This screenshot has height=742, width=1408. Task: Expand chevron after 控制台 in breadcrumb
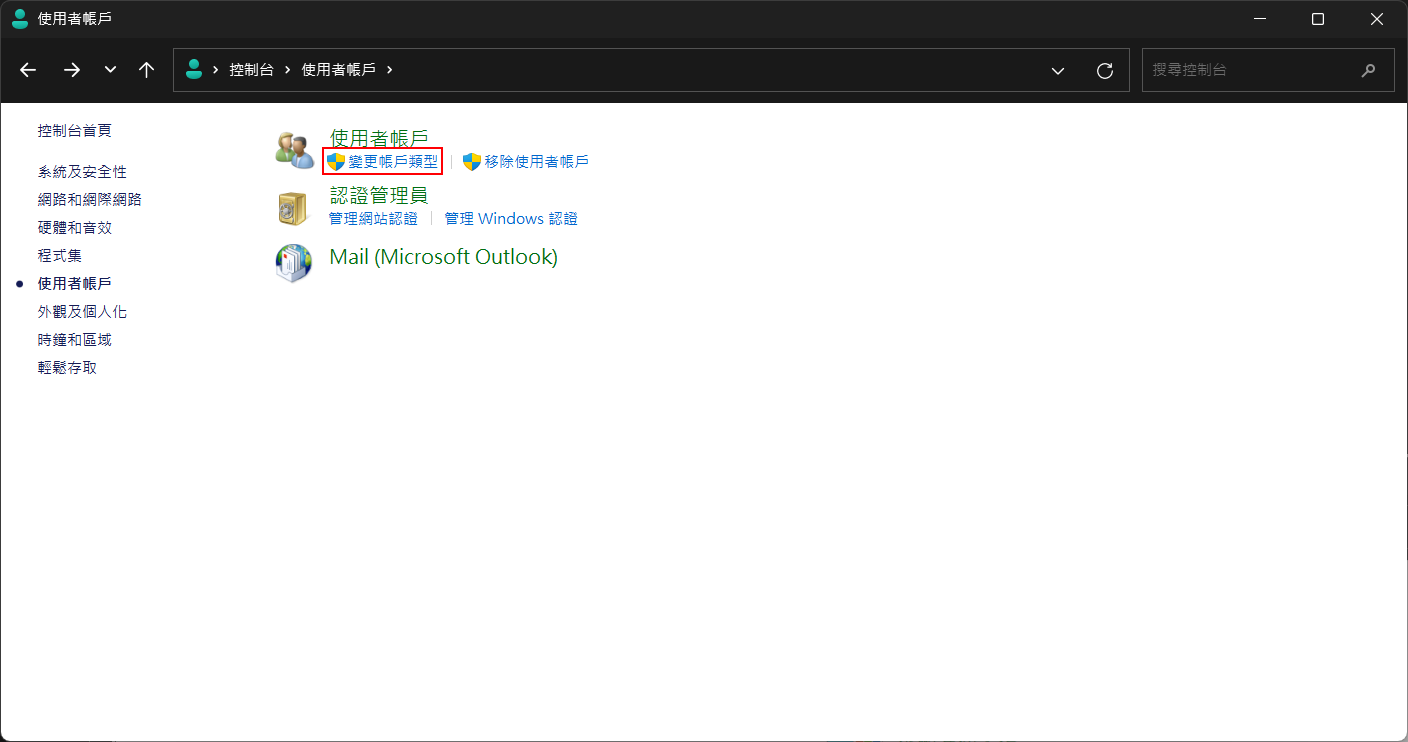[288, 70]
